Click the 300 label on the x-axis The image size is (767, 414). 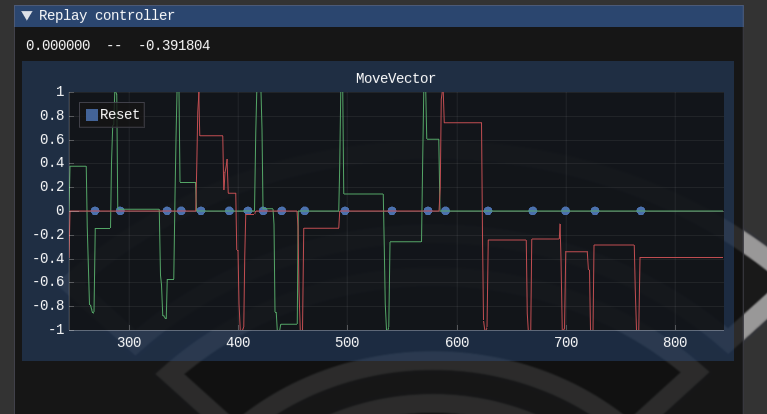tap(129, 342)
